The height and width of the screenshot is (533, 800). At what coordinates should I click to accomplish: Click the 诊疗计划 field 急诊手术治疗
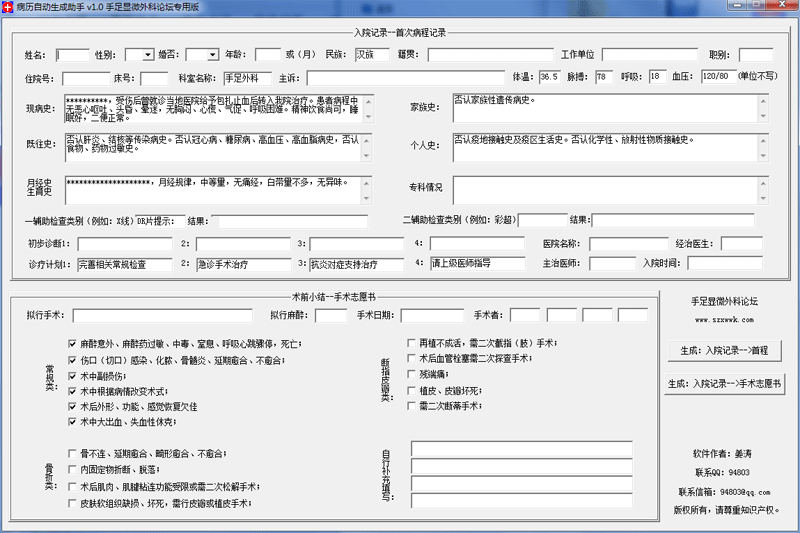pos(244,264)
